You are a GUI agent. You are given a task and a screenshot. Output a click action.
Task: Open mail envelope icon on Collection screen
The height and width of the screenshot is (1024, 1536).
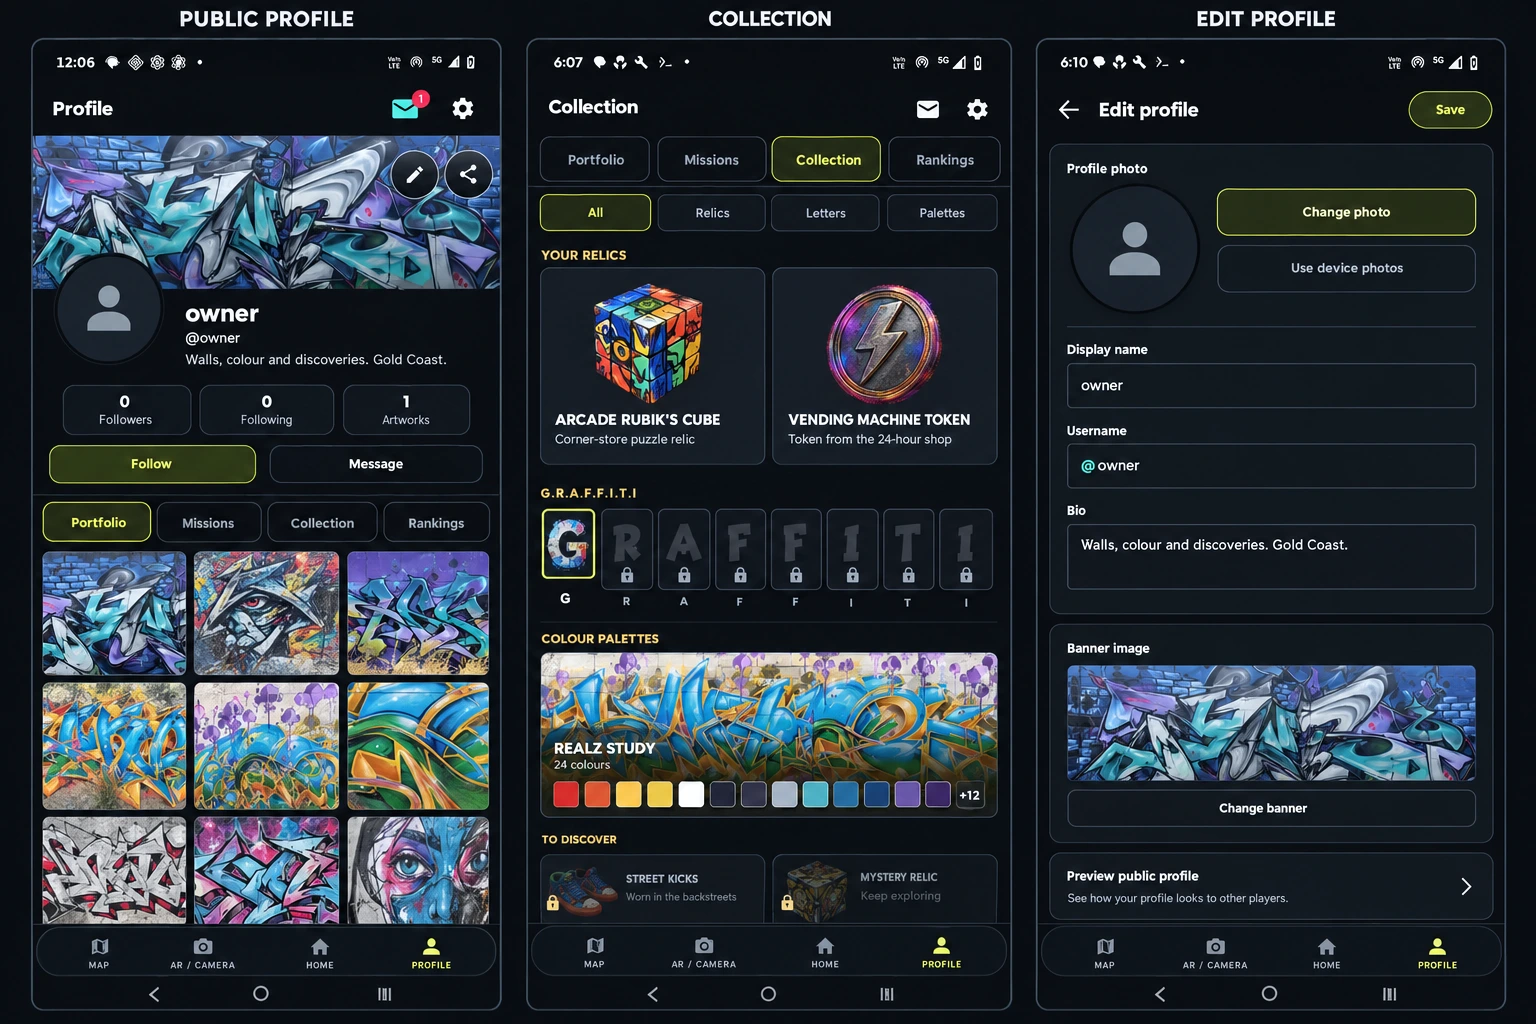click(x=928, y=109)
